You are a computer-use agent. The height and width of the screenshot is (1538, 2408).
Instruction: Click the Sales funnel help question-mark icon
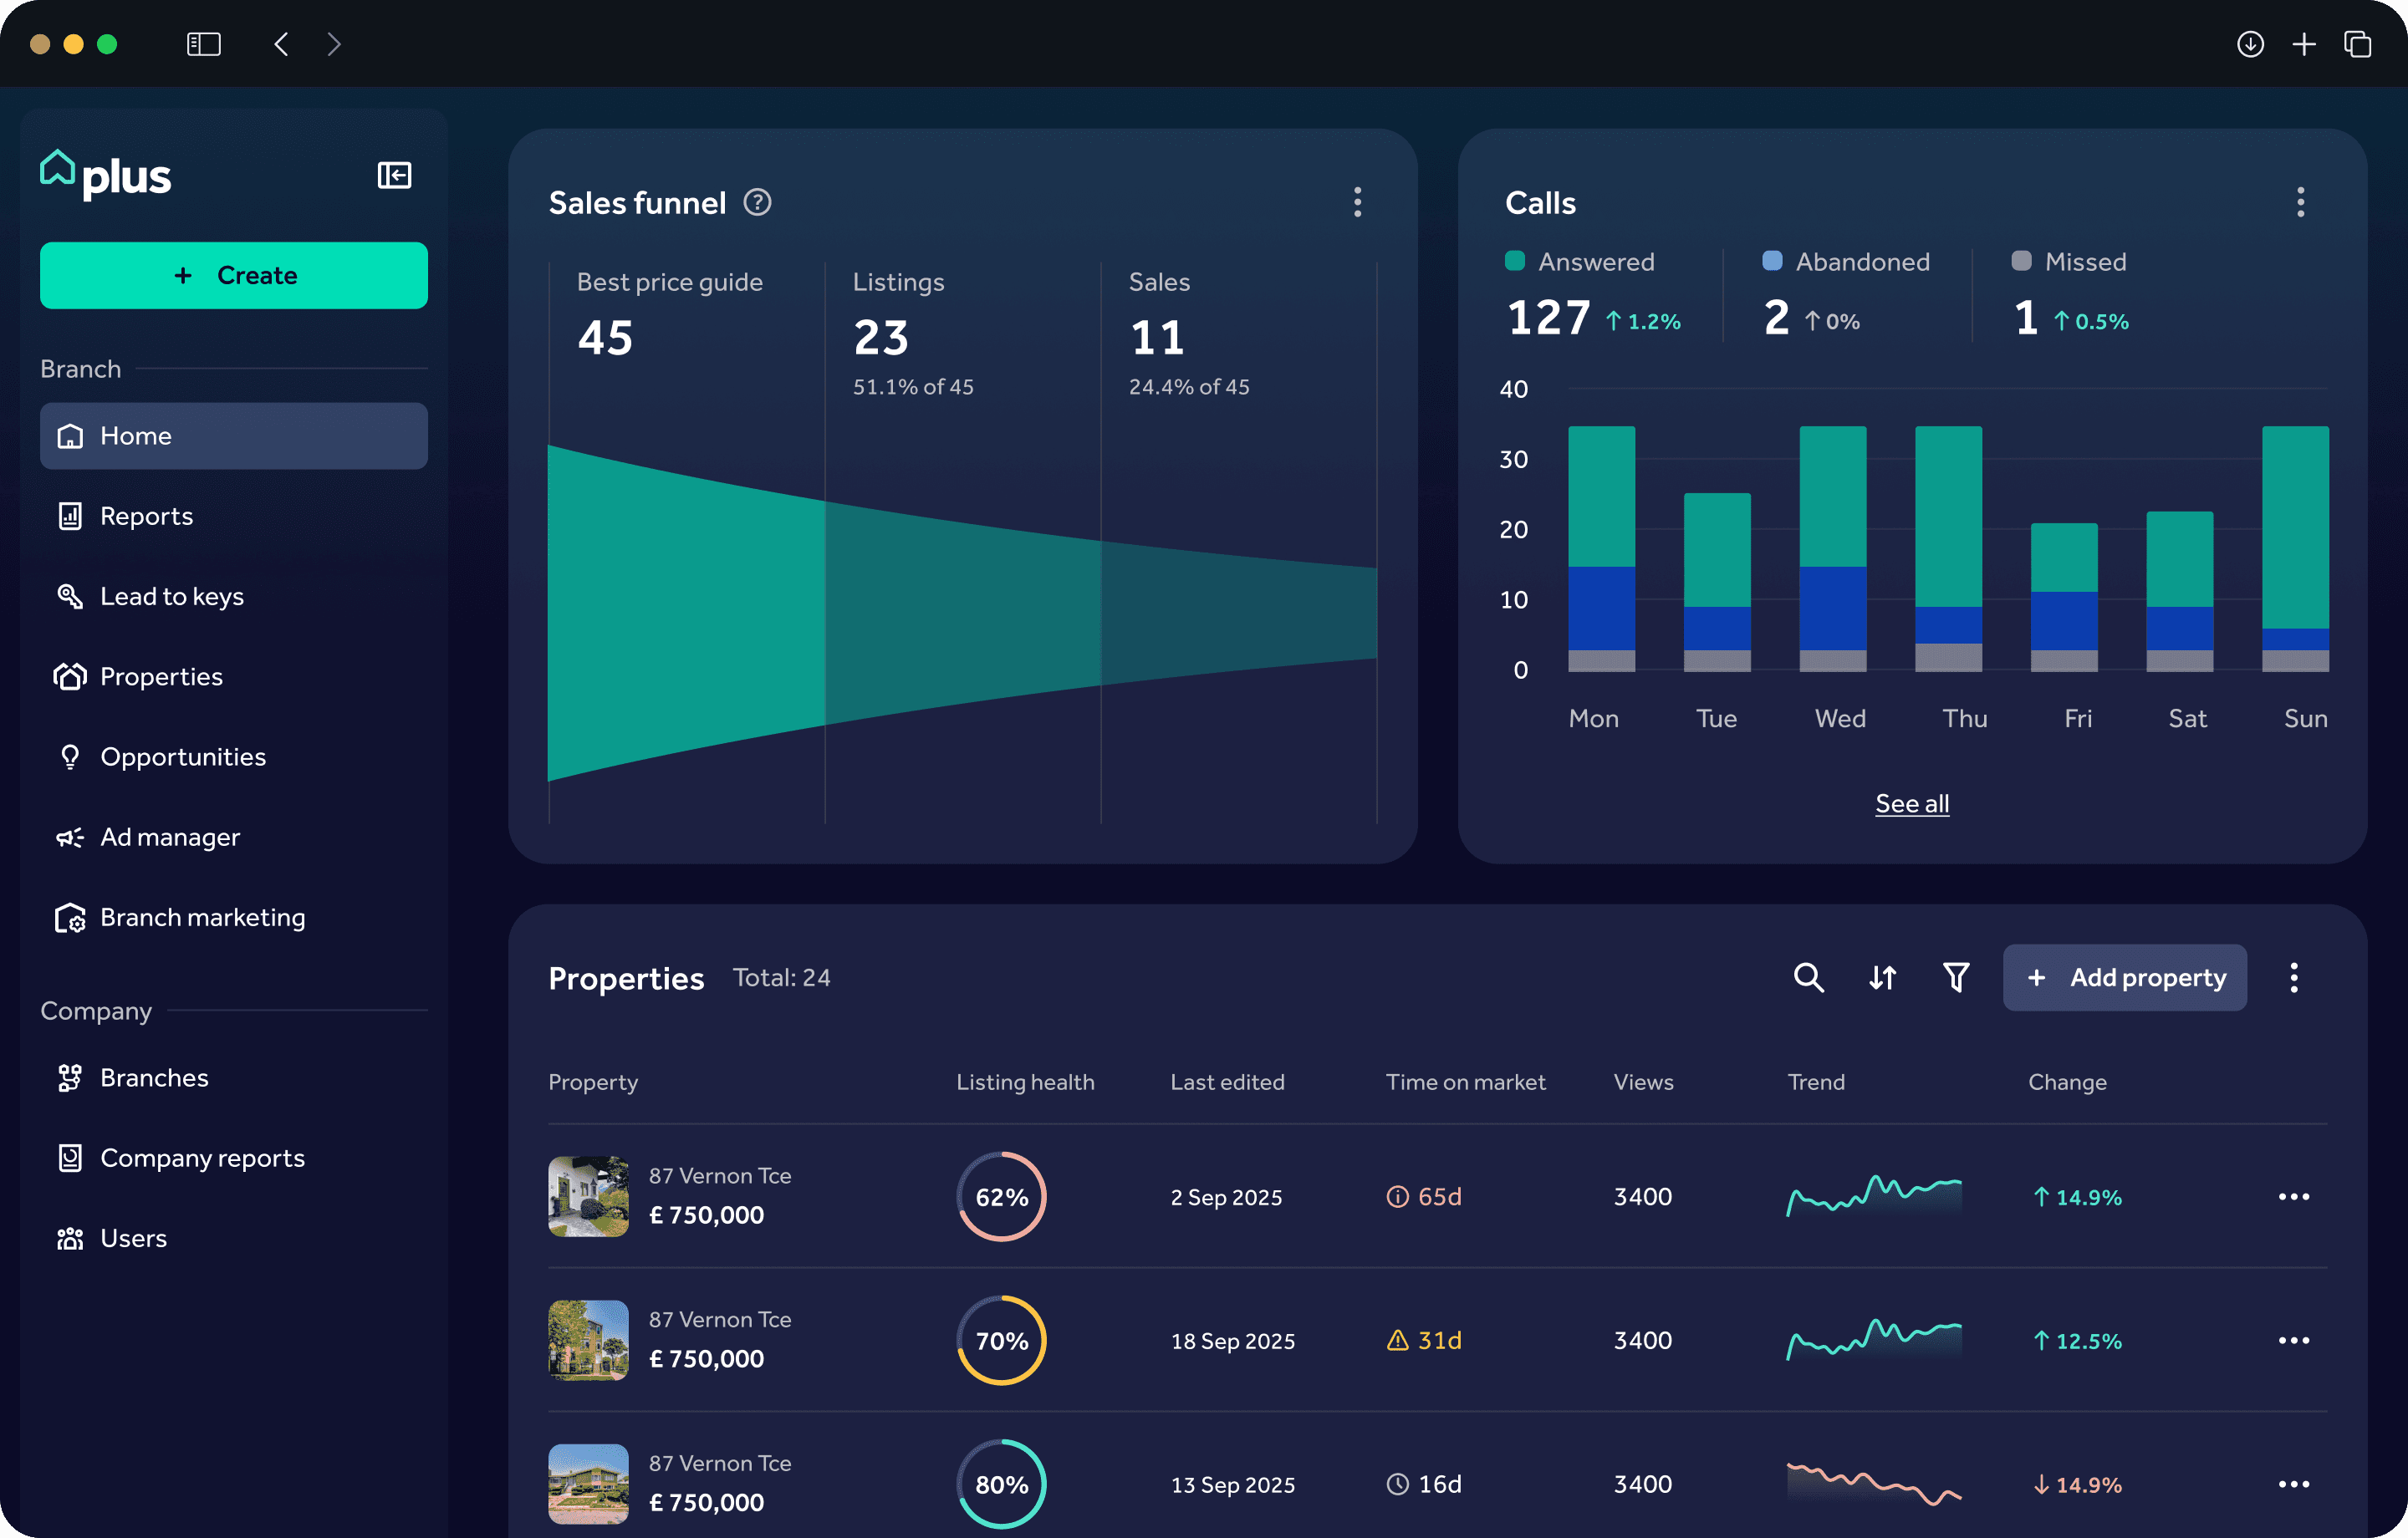tap(757, 203)
